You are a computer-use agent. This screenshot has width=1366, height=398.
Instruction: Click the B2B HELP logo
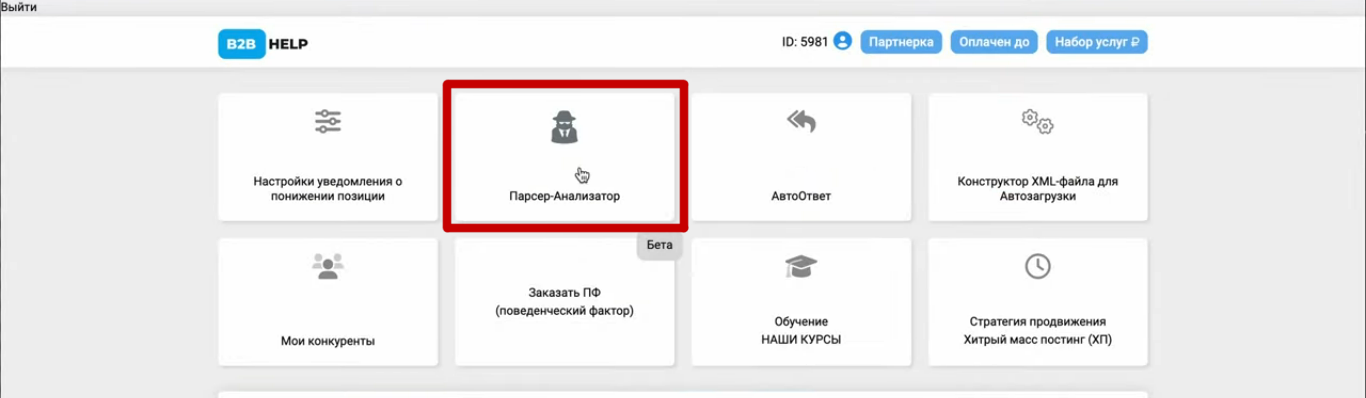(x=264, y=43)
